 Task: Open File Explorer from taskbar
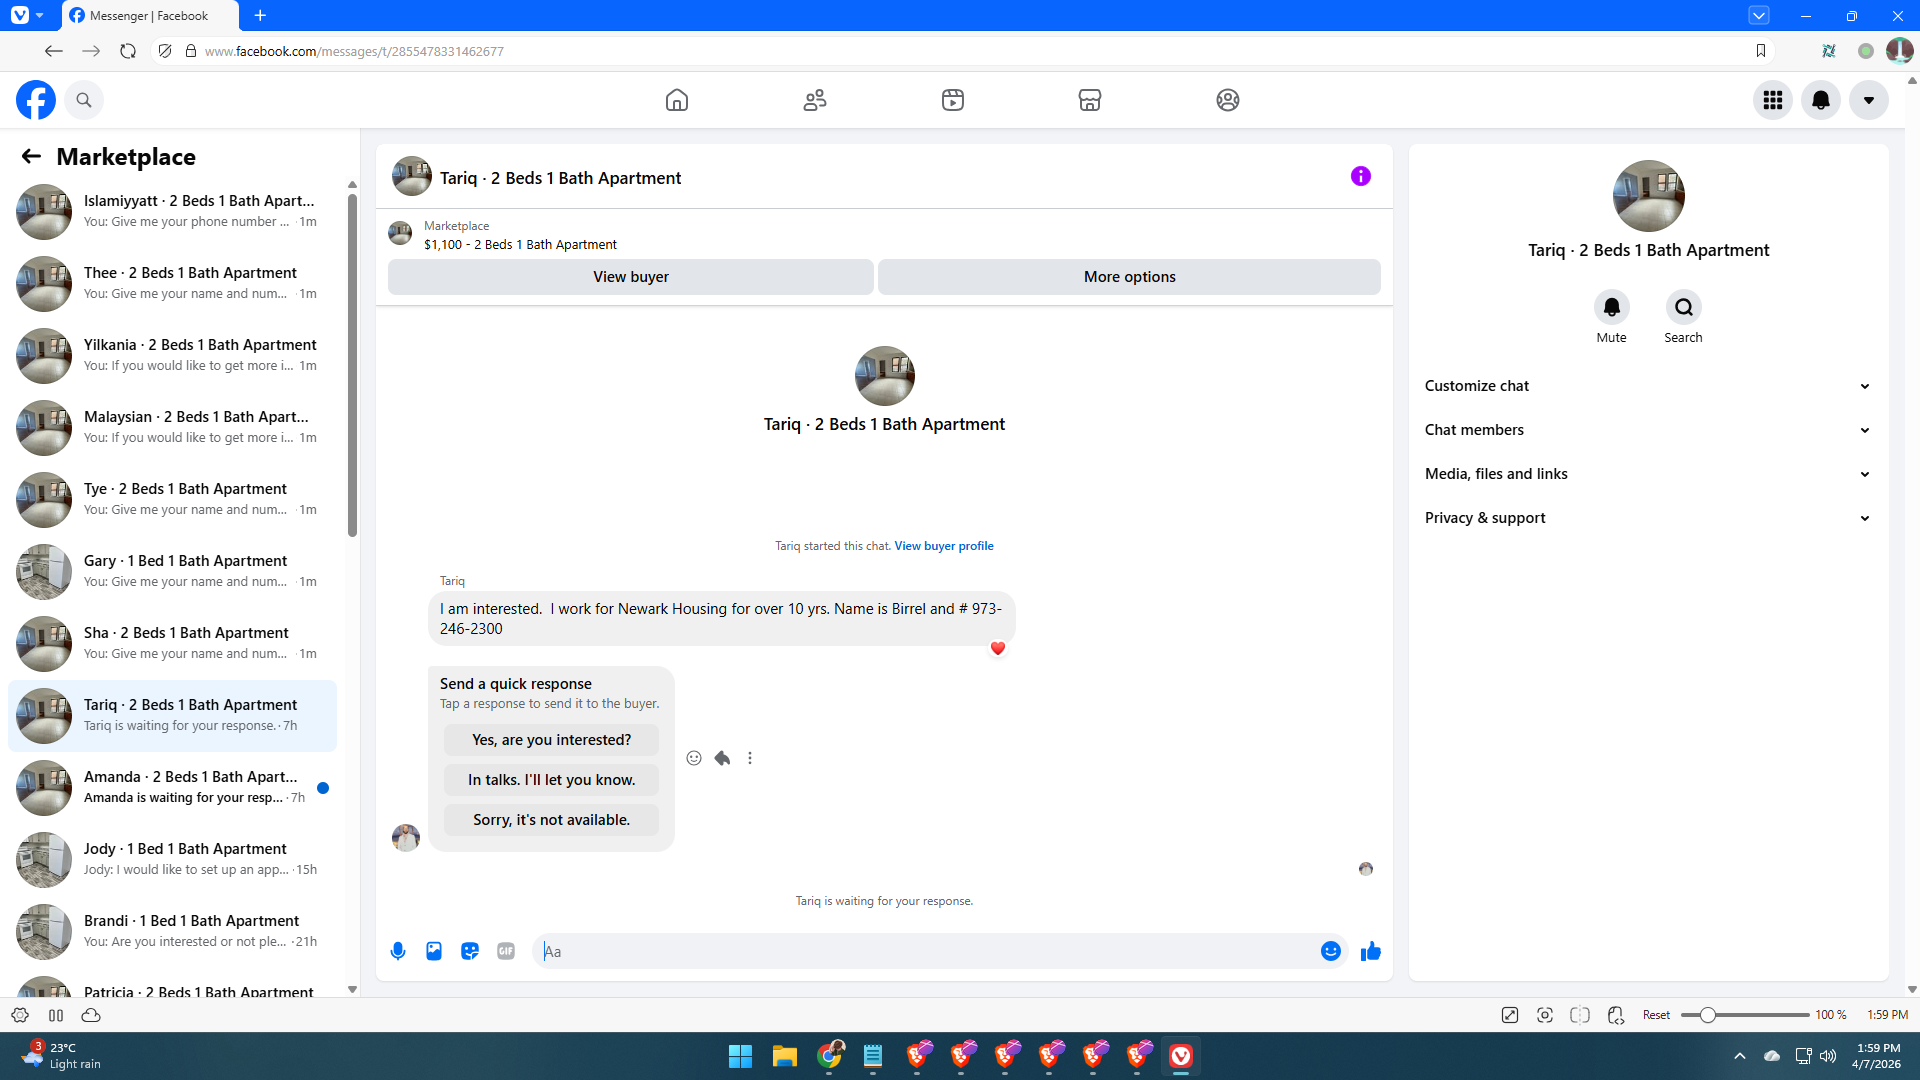point(784,1056)
